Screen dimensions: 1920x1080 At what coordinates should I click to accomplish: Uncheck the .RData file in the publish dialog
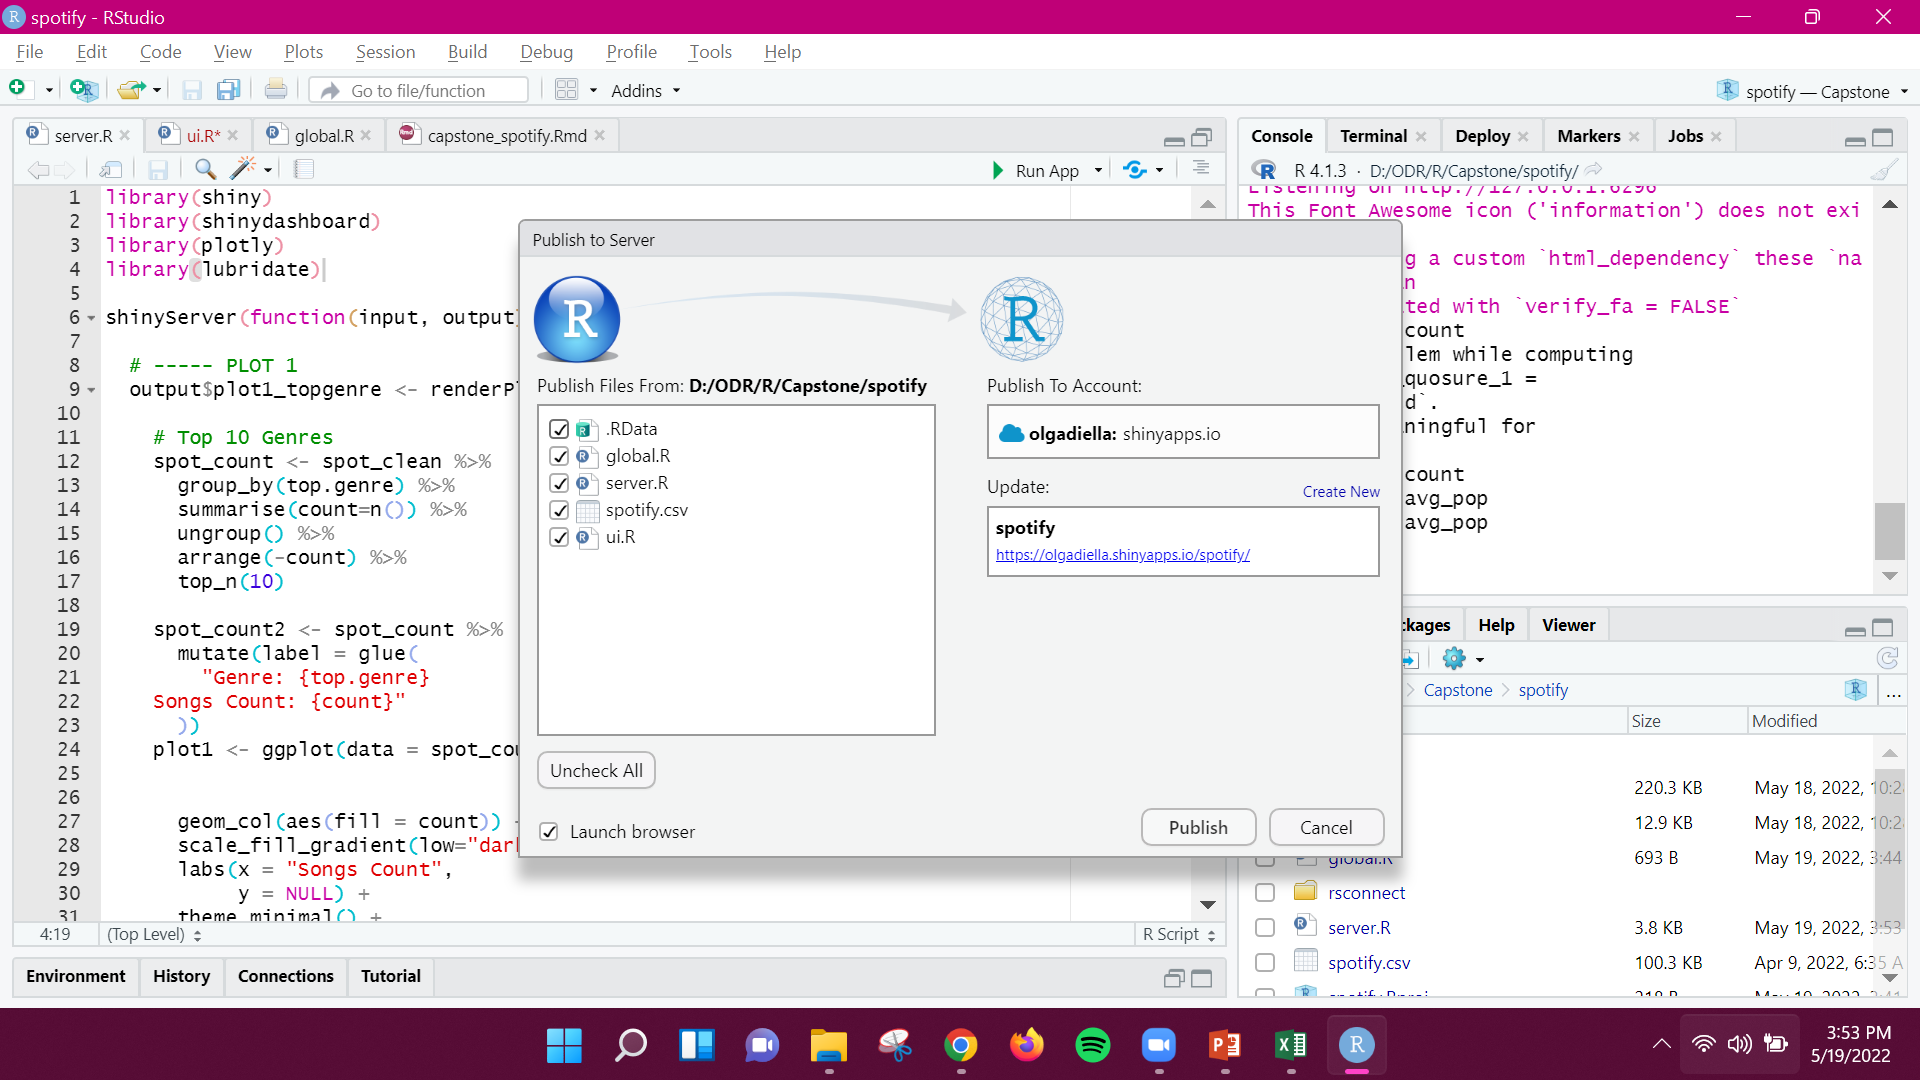click(560, 429)
